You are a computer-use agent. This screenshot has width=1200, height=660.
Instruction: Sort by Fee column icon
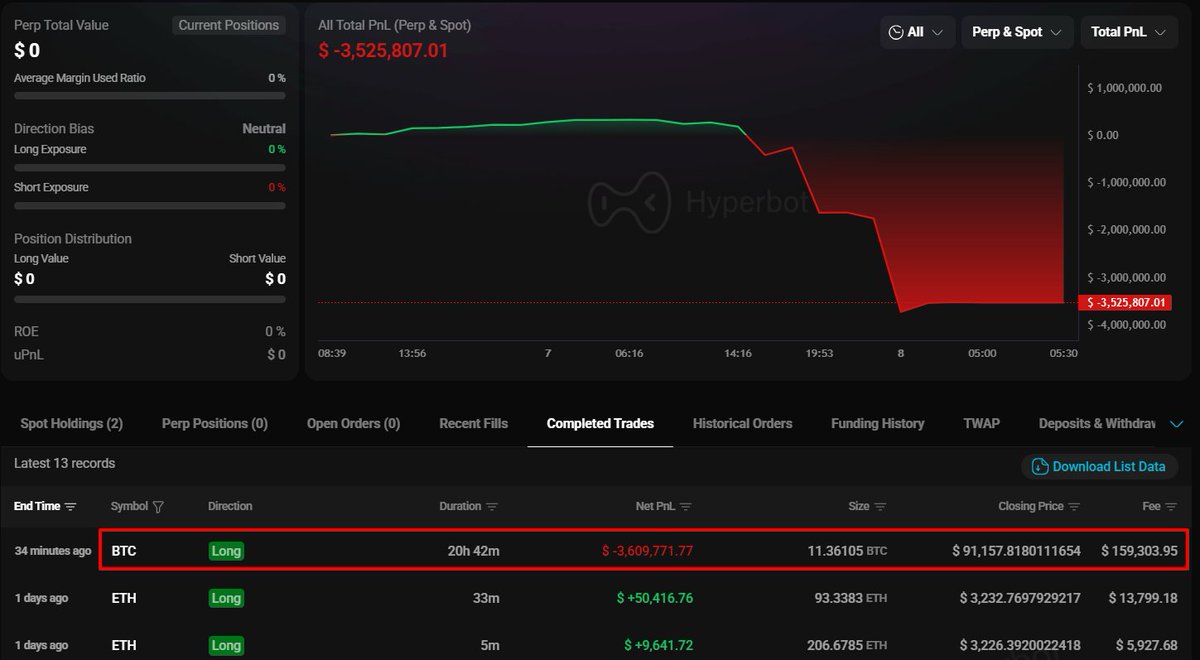[1171, 507]
